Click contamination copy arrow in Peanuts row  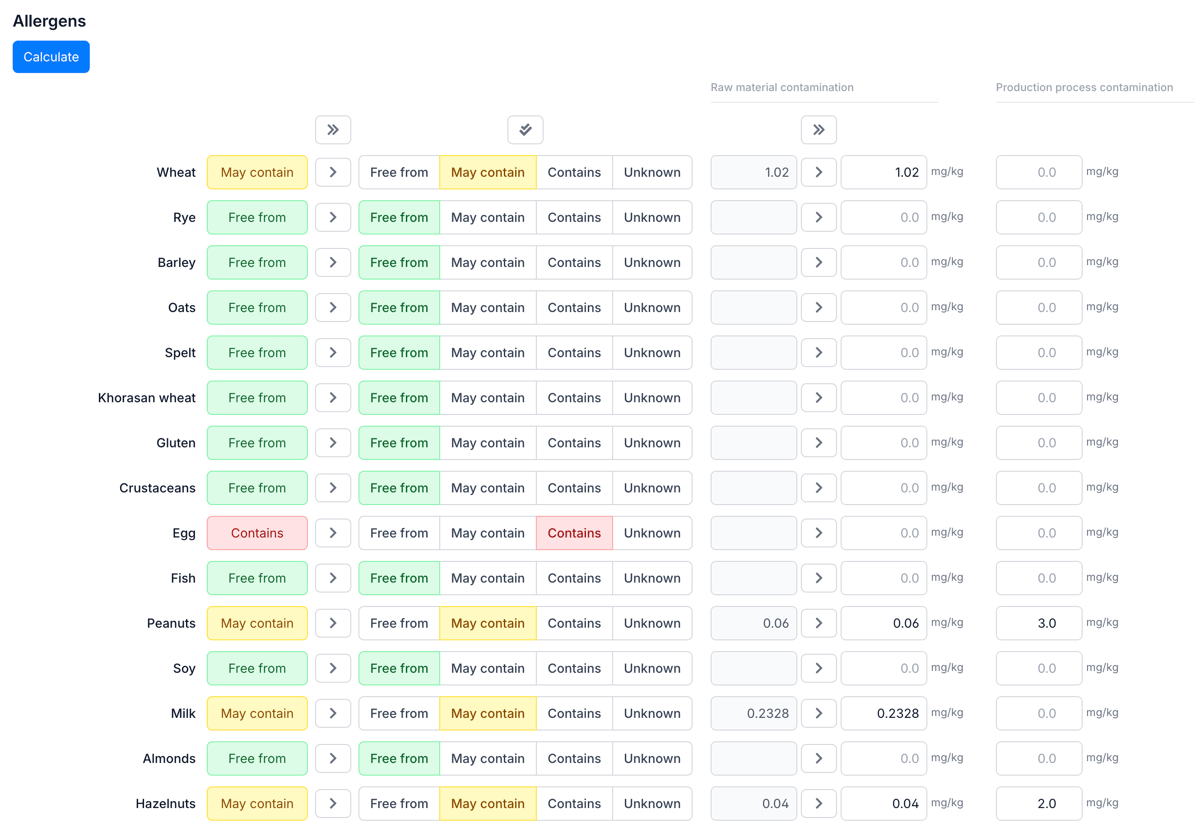818,623
